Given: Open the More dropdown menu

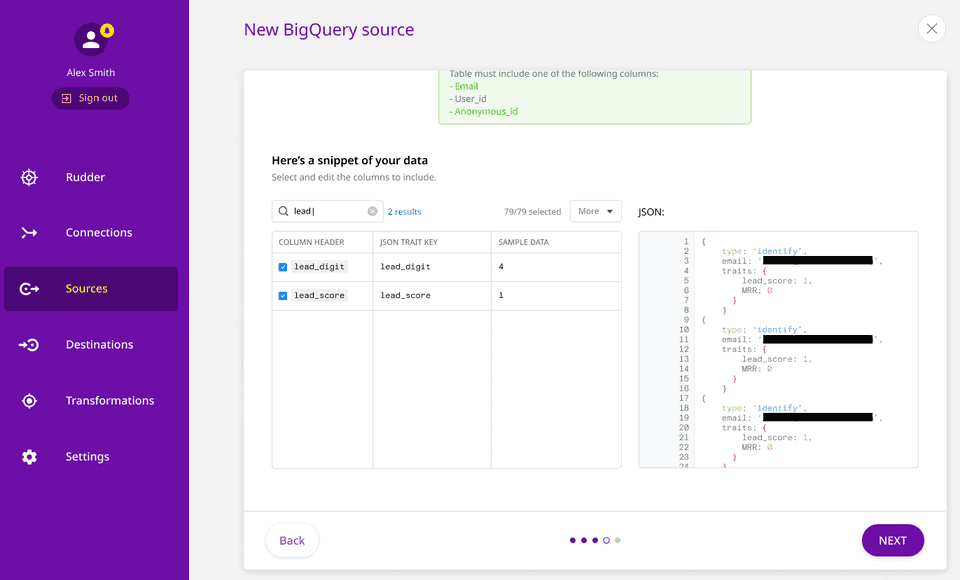Looking at the screenshot, I should tap(595, 212).
